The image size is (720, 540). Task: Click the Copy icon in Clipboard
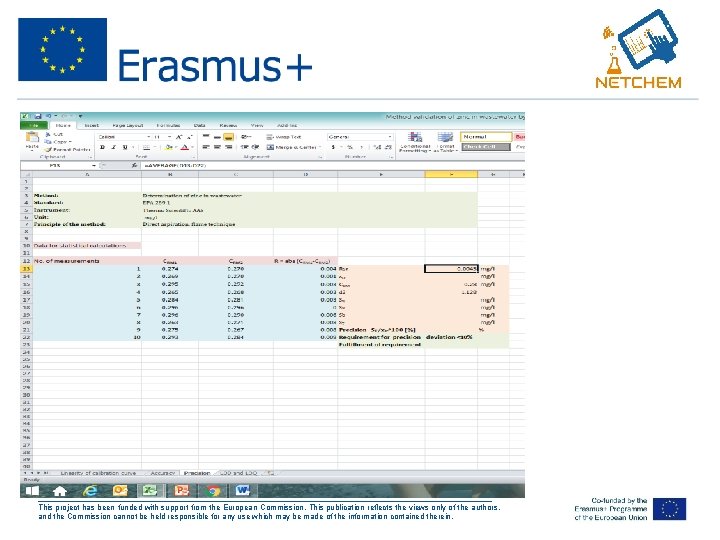(x=48, y=141)
